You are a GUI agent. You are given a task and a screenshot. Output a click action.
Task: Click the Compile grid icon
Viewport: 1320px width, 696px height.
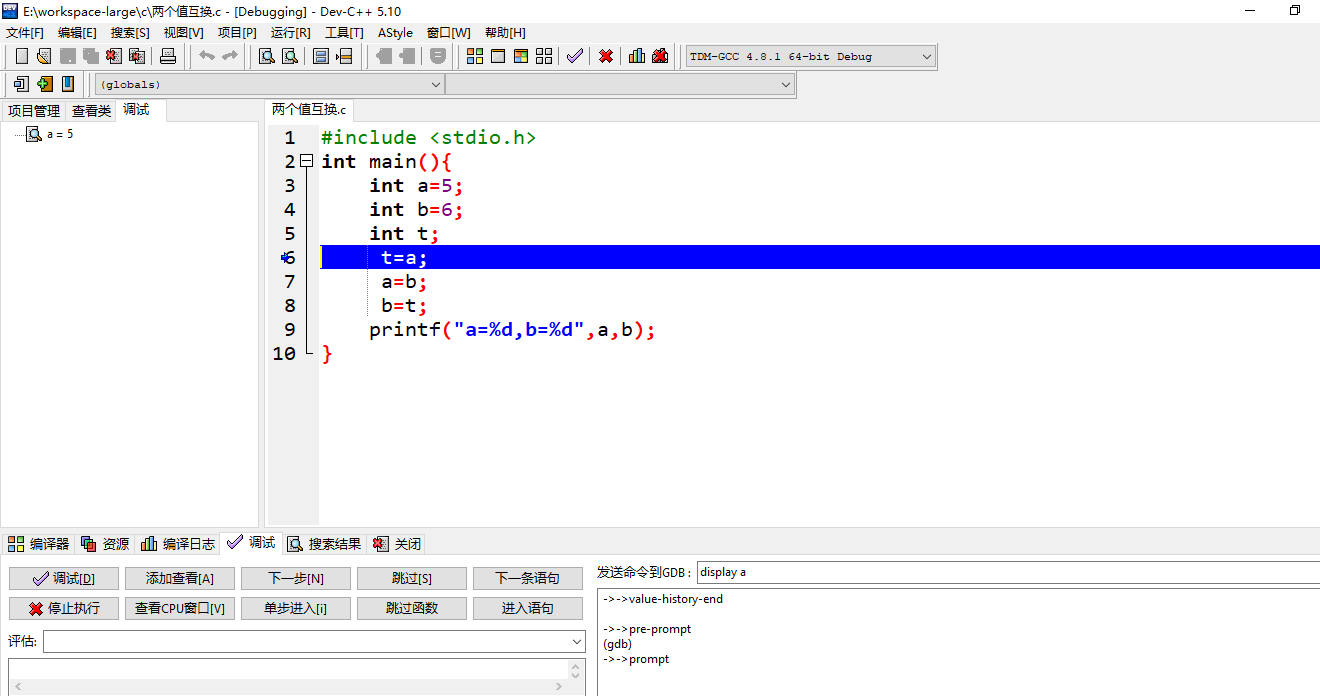(x=475, y=56)
